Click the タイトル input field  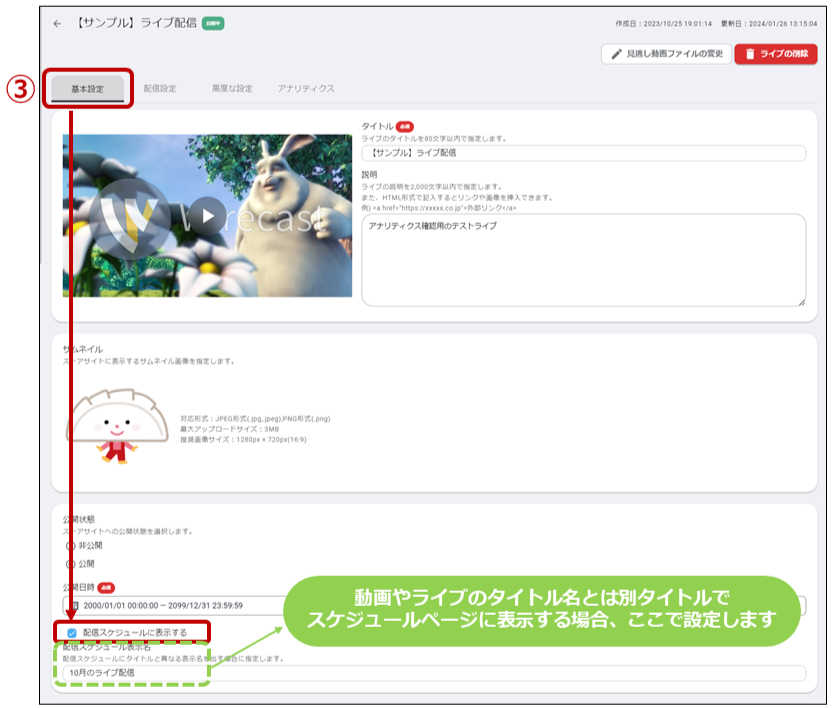[583, 153]
